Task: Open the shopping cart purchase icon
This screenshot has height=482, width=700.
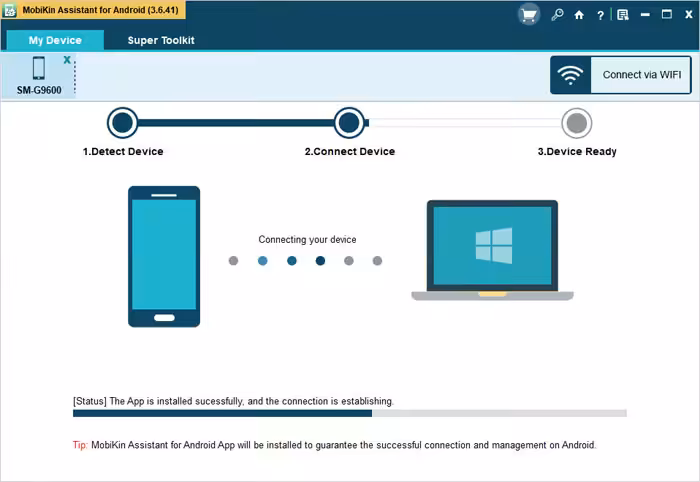Action: coord(529,15)
